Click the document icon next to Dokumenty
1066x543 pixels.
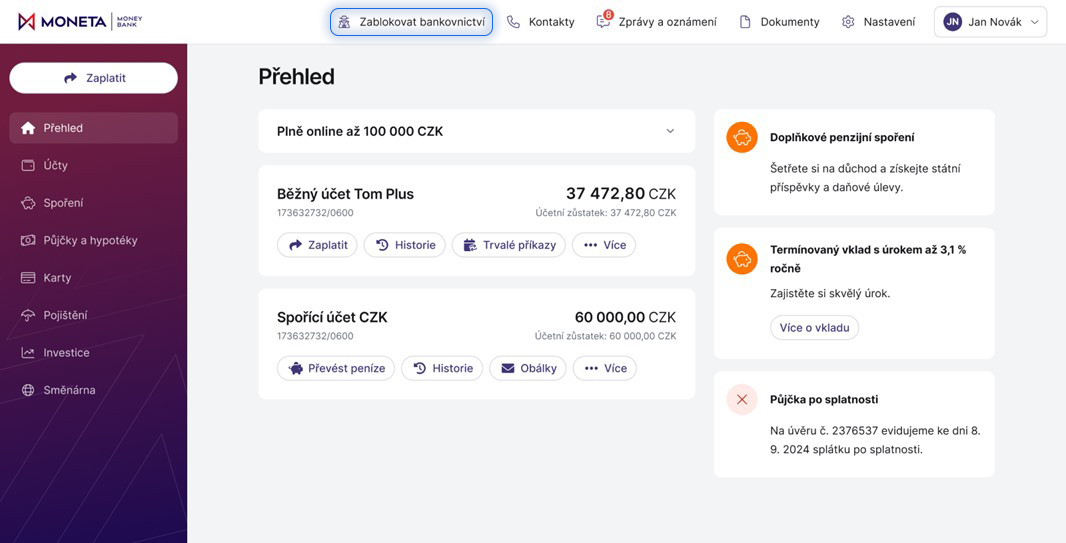tap(745, 22)
